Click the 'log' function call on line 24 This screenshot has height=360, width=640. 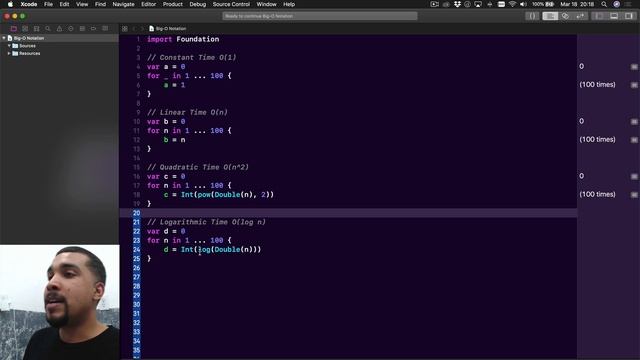[x=204, y=249]
